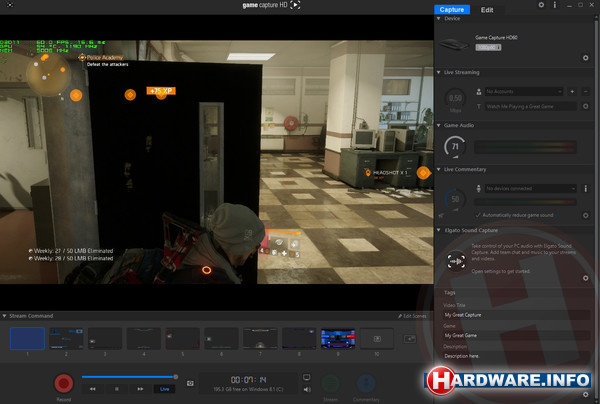Click the Video Title field My Great Capture
600x404 pixels.
pos(516,315)
